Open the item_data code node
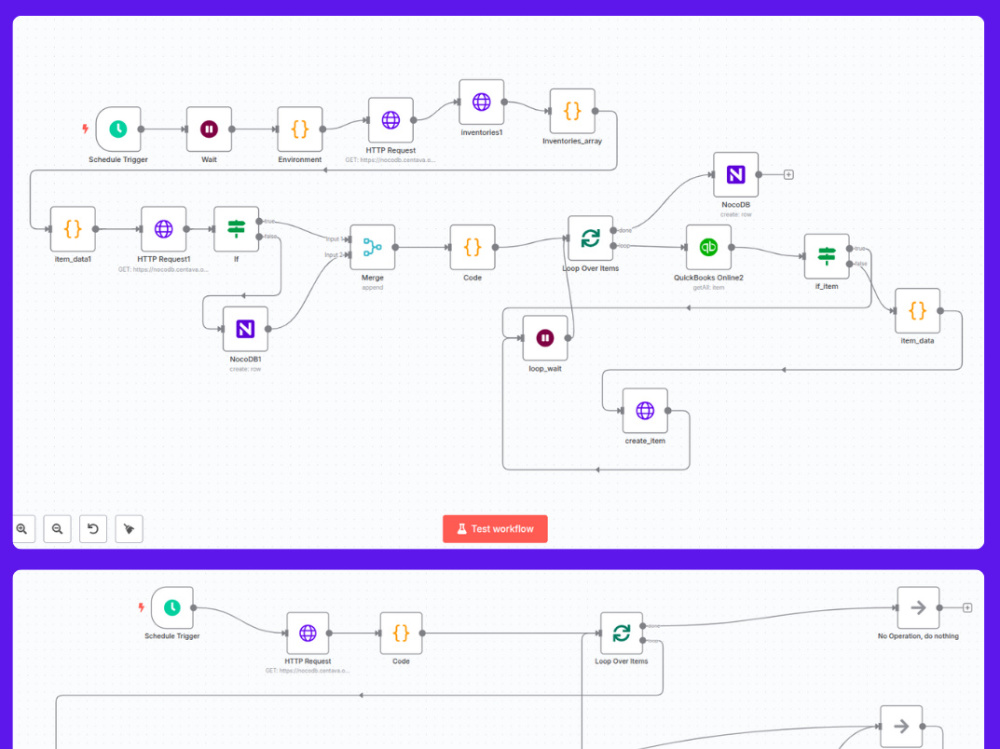The width and height of the screenshot is (1000, 749). click(917, 311)
